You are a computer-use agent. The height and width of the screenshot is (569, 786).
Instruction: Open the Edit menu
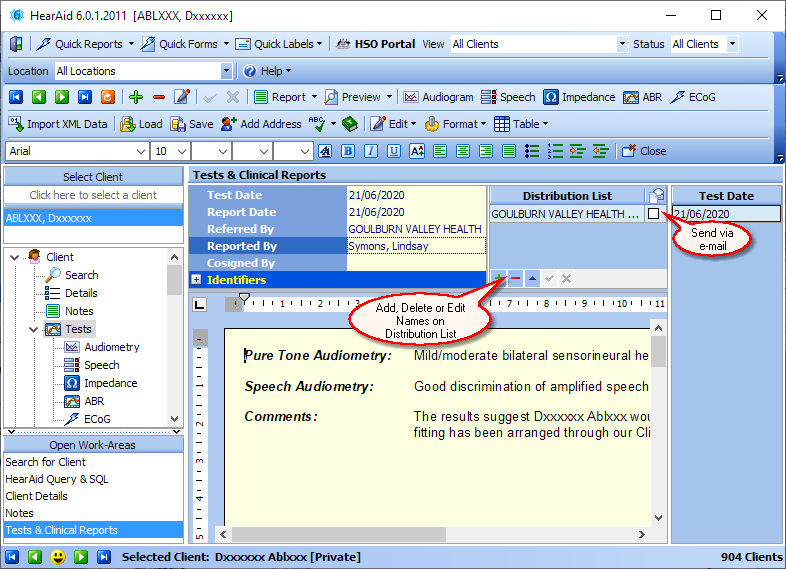coord(394,124)
